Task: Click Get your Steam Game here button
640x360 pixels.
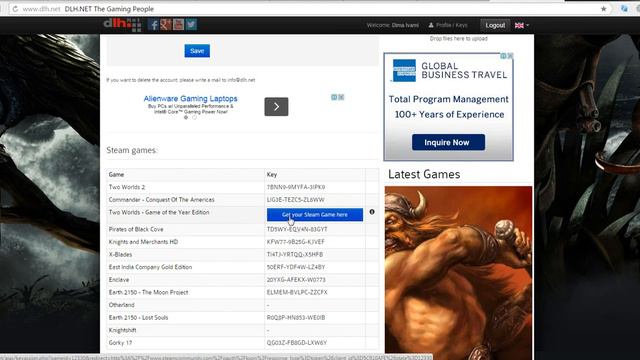Action: click(x=315, y=215)
